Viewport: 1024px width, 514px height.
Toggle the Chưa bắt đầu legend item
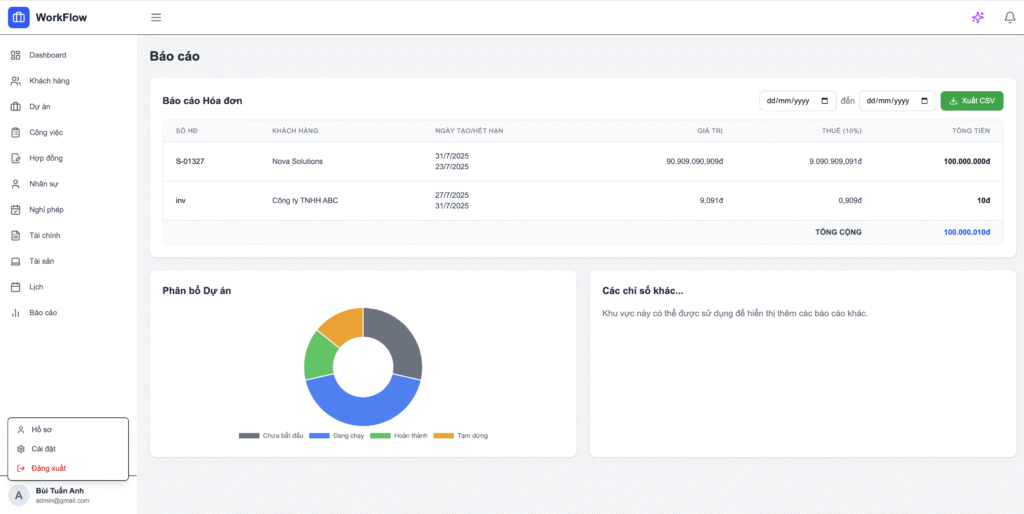[x=271, y=436]
